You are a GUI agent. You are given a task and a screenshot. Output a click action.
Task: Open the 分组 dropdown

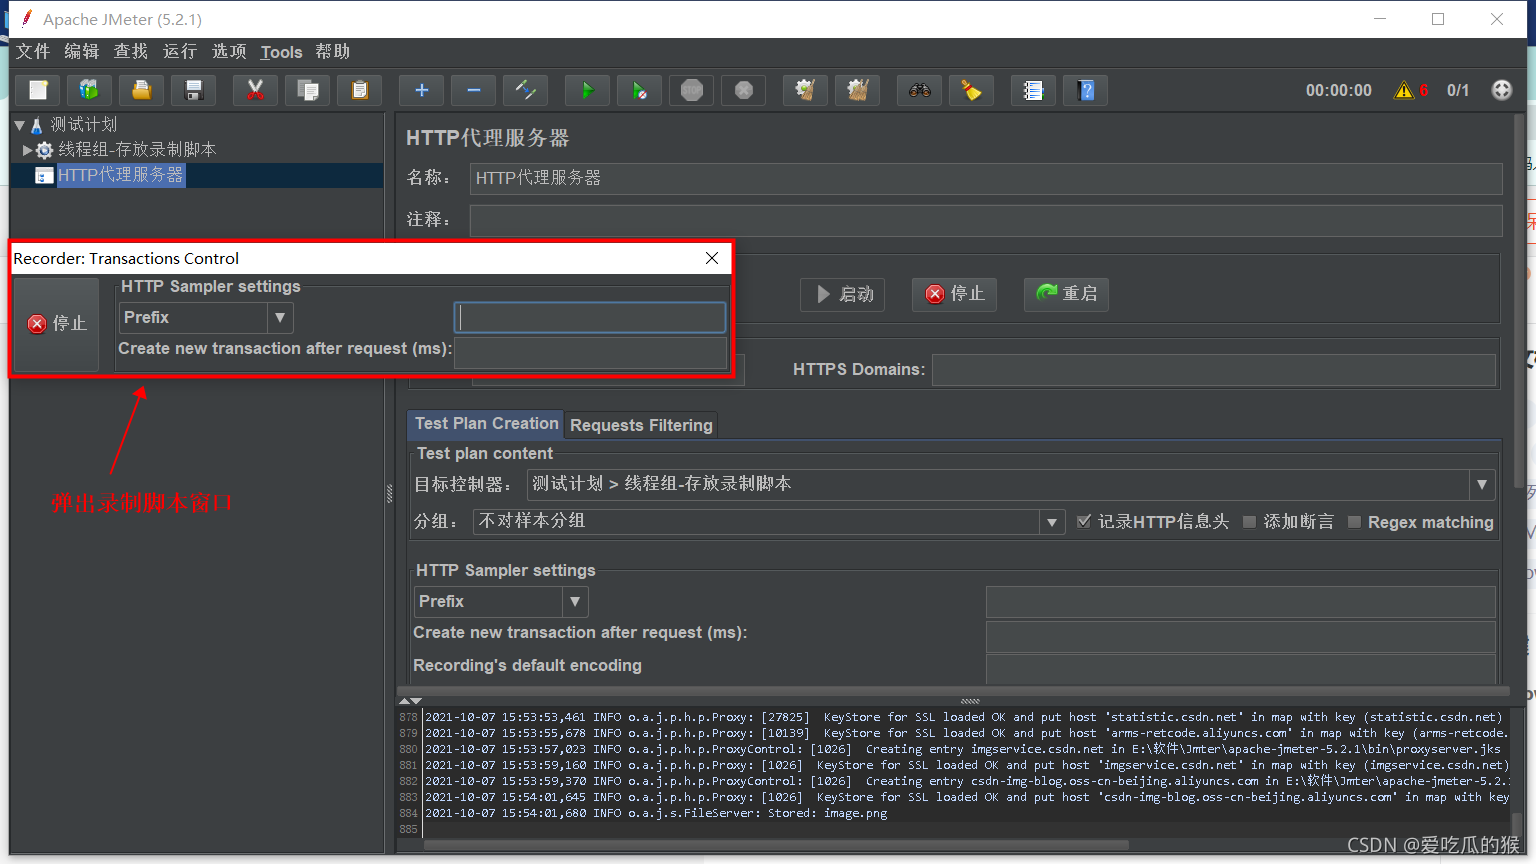pyautogui.click(x=1051, y=522)
